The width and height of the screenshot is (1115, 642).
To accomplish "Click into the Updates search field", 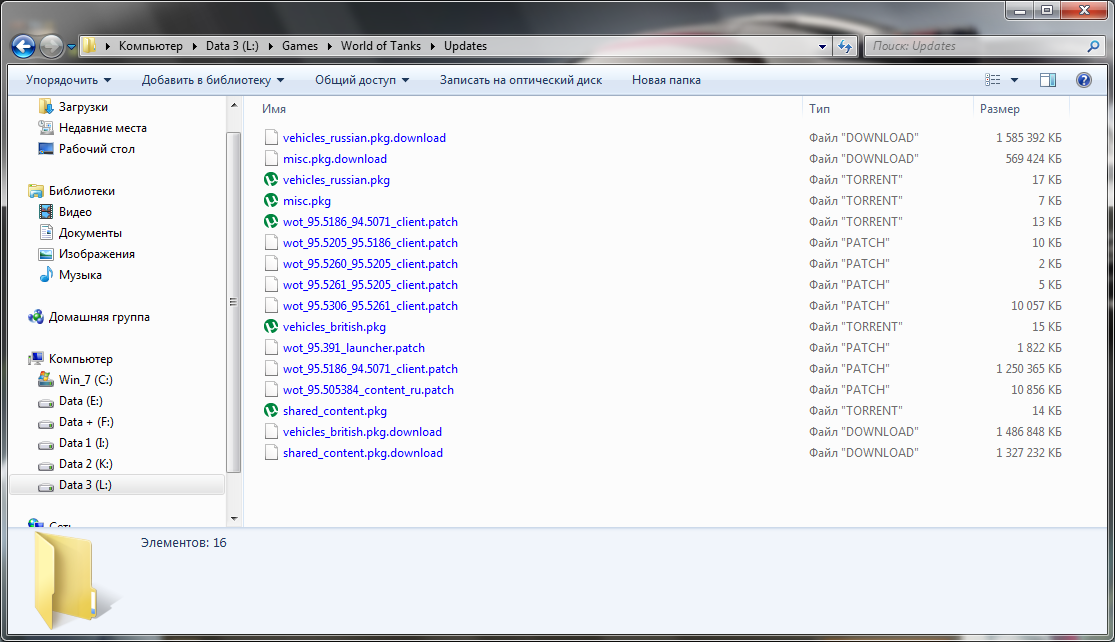I will pos(975,46).
